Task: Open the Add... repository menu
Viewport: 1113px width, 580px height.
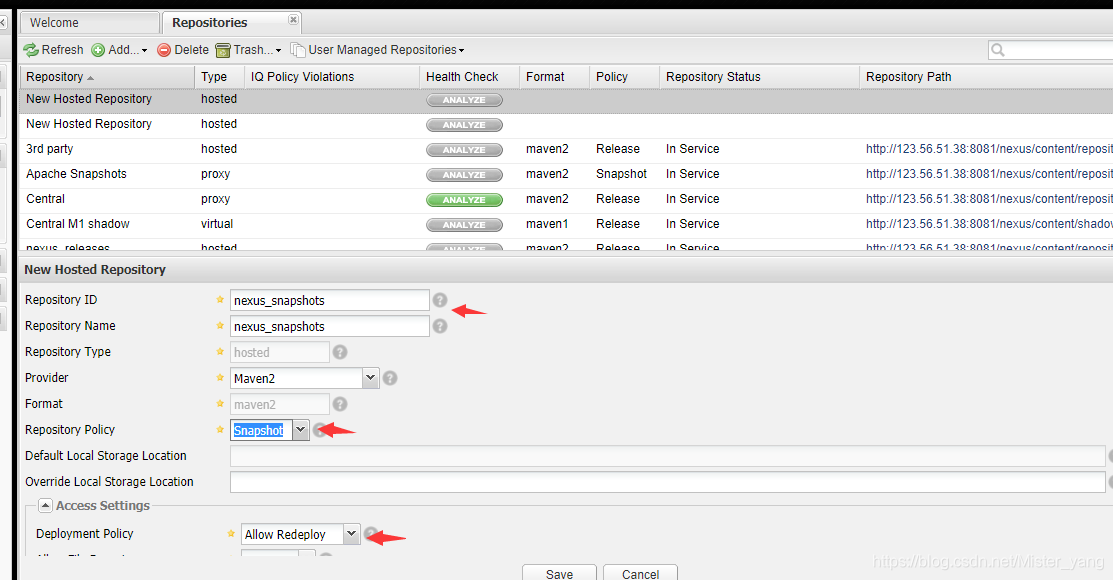Action: pos(119,50)
